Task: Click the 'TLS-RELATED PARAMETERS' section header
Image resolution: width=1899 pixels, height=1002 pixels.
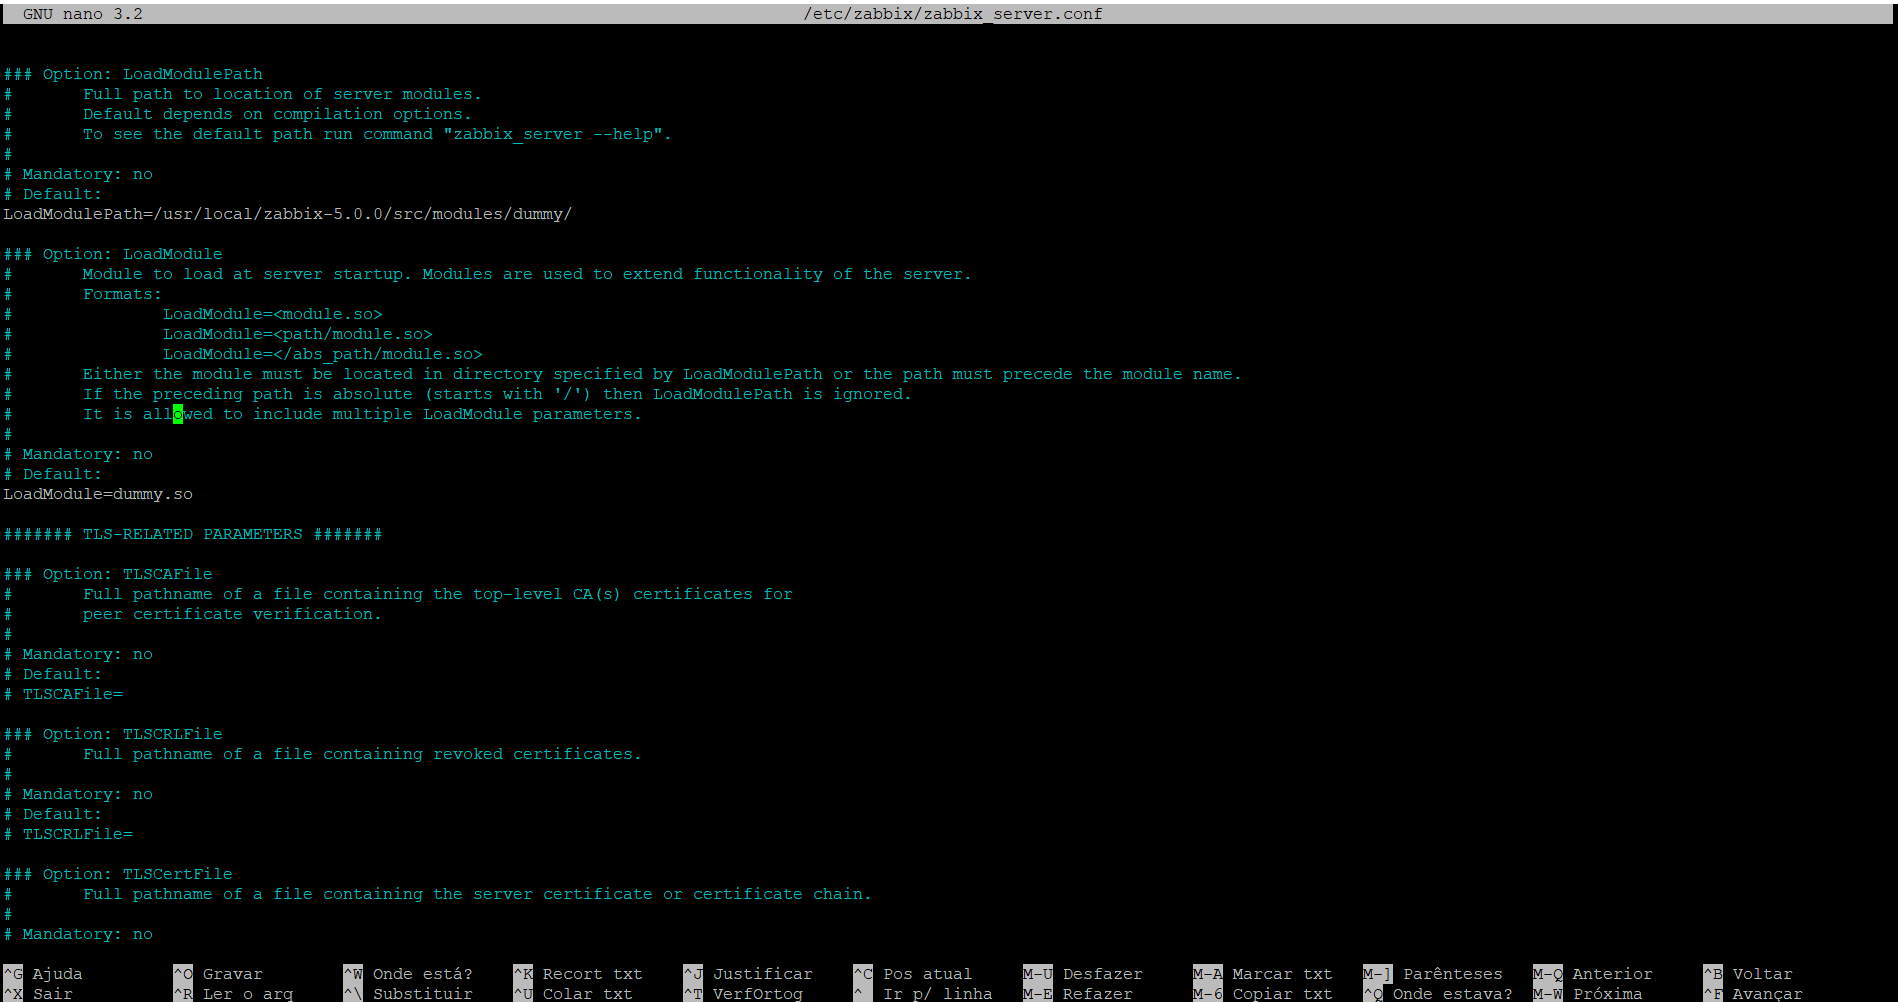Action: click(193, 534)
